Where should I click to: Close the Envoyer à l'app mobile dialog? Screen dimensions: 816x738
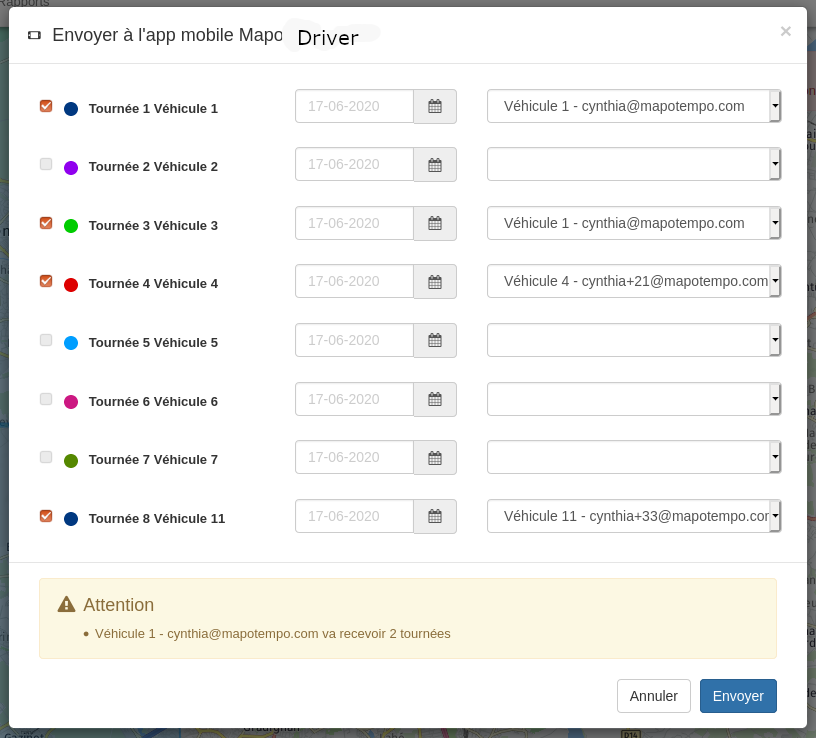pyautogui.click(x=785, y=31)
